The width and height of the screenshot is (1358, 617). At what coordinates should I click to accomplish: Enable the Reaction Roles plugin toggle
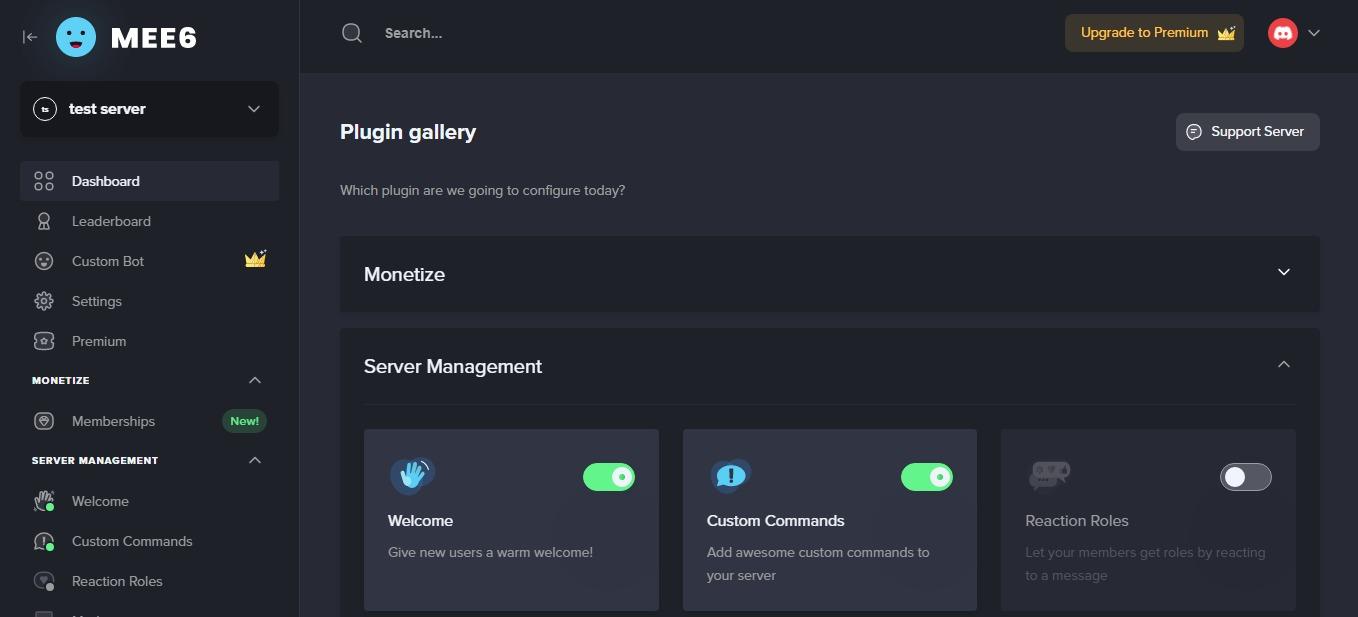click(1246, 477)
